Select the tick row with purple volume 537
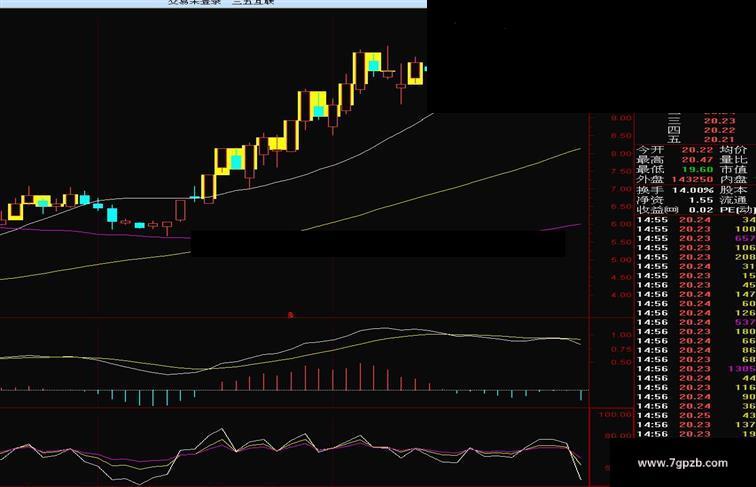The image size is (756, 487). pos(696,322)
